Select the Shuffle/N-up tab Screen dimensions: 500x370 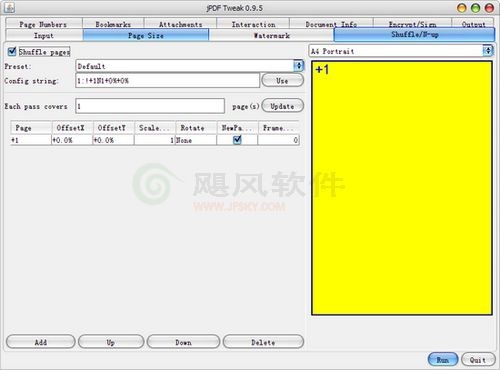(414, 34)
